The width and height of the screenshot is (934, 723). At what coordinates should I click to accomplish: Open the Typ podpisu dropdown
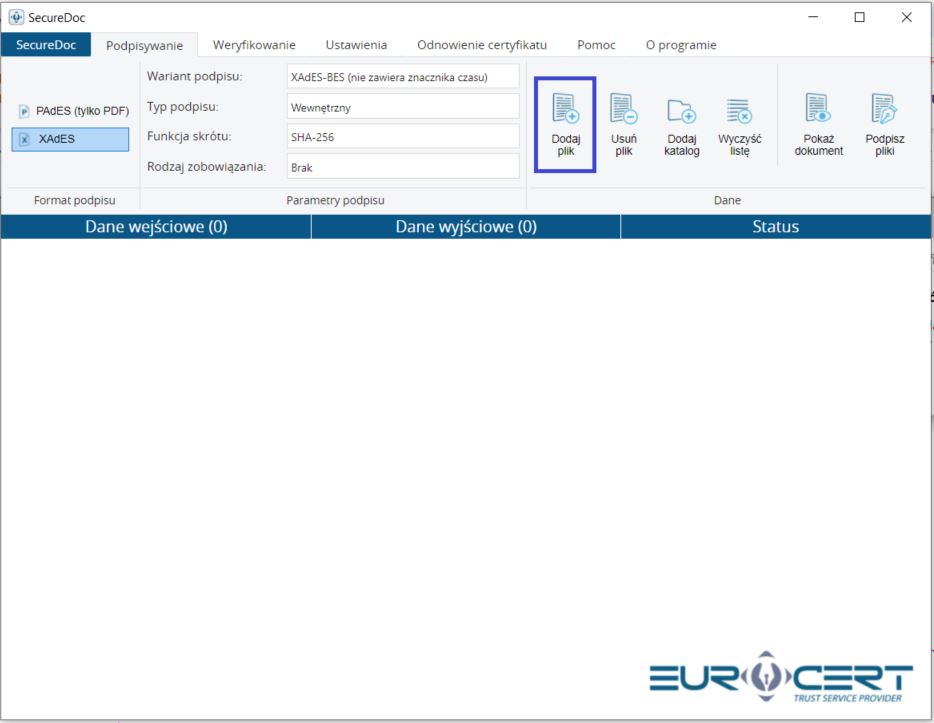(403, 107)
